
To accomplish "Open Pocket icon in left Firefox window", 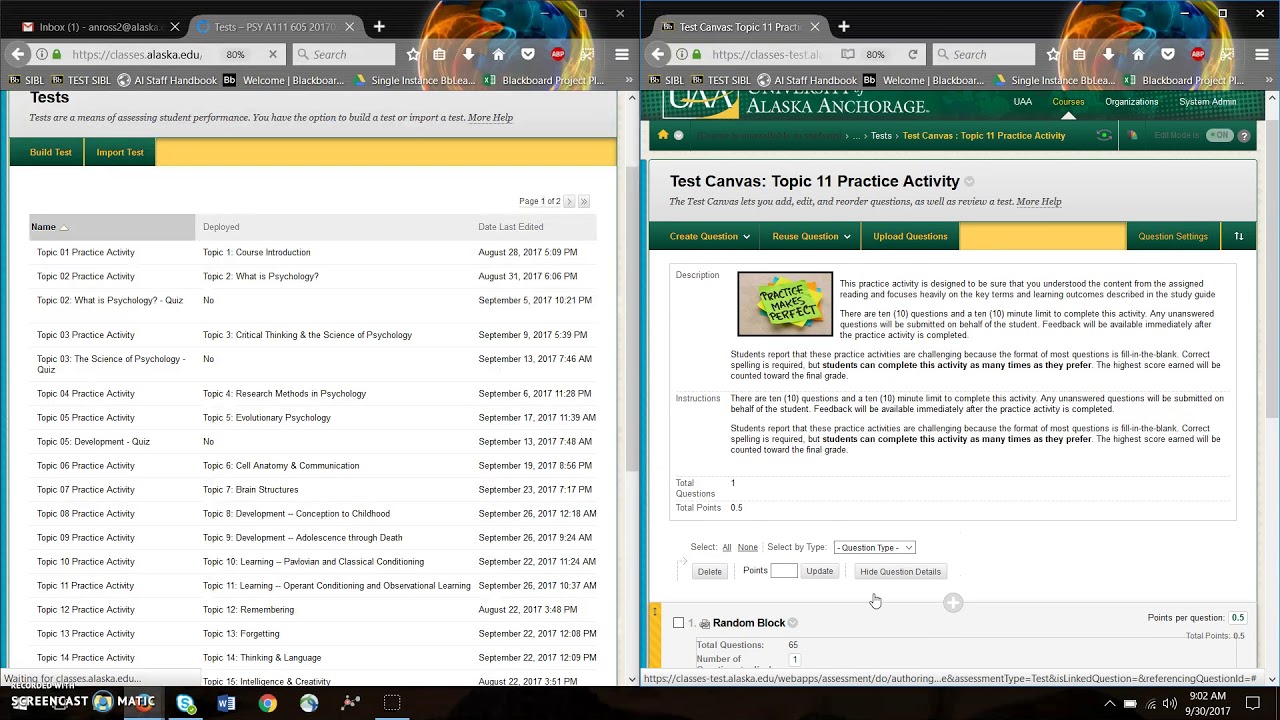I will coord(528,54).
